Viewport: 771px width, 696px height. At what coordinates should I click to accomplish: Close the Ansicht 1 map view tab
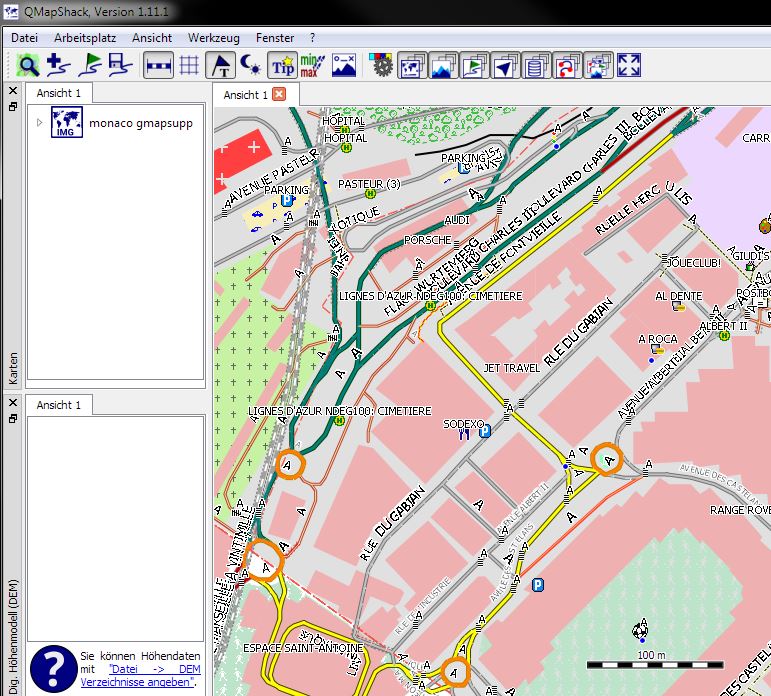pos(279,94)
